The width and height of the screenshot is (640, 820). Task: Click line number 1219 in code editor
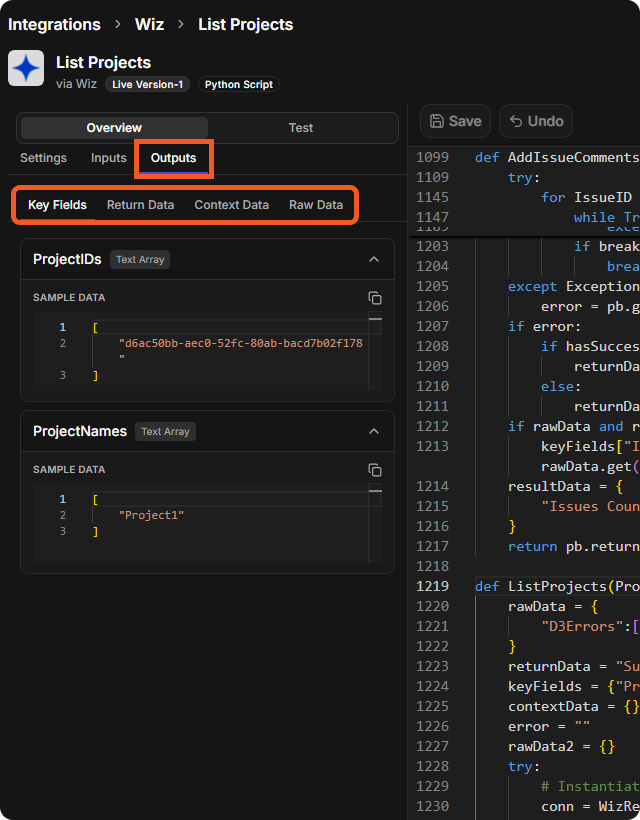click(x=432, y=586)
